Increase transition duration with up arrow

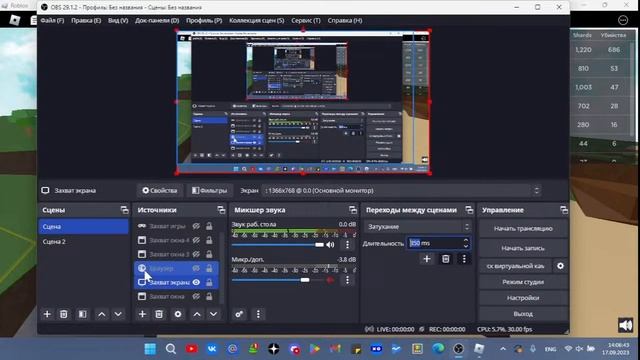[x=466, y=240]
